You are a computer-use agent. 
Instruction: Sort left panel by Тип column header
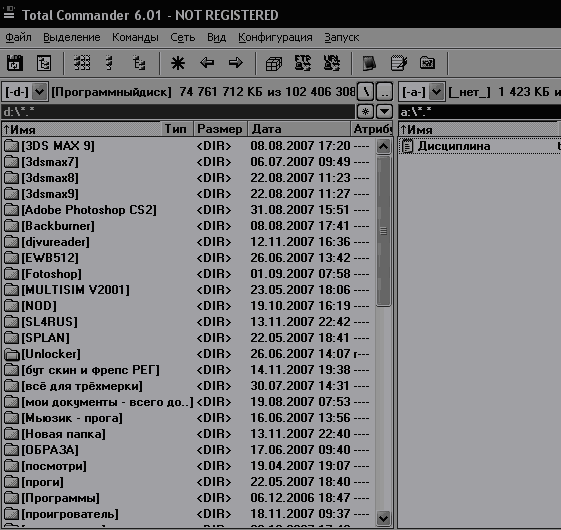pyautogui.click(x=177, y=129)
